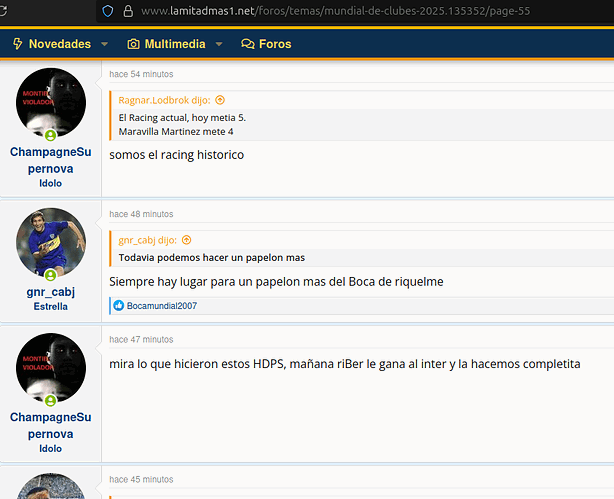Image resolution: width=614 pixels, height=499 pixels.
Task: Click ChampagneSupernova avatar on 47-minute post
Action: [x=51, y=368]
